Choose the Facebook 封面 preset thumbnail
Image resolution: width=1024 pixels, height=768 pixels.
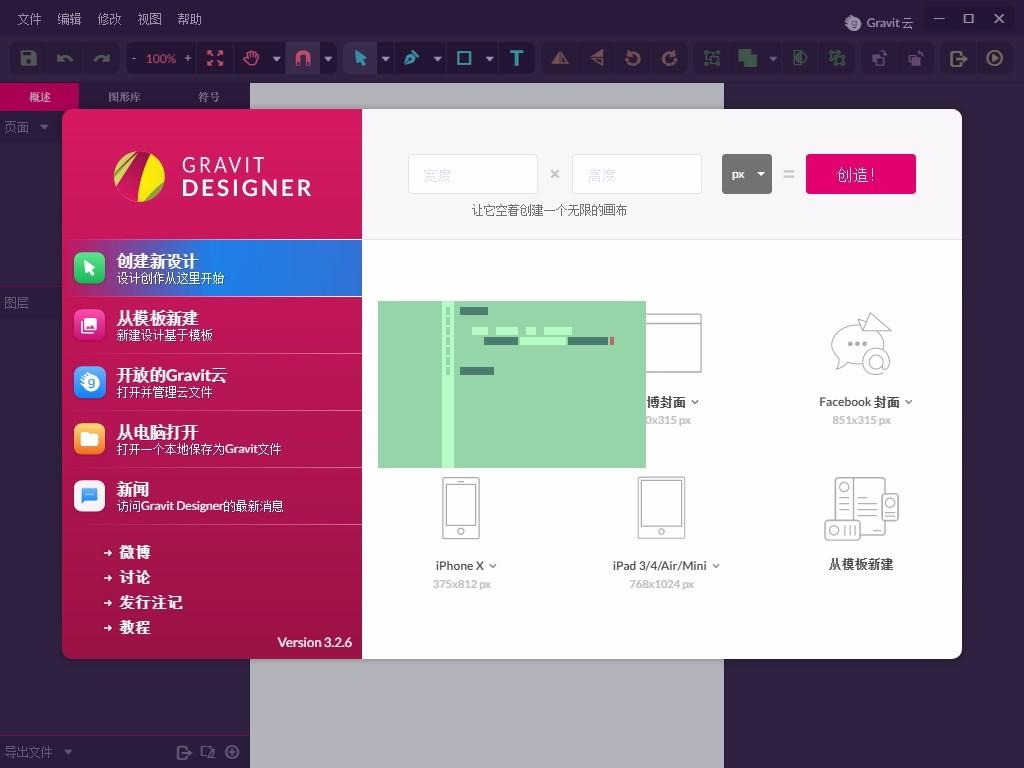point(861,344)
